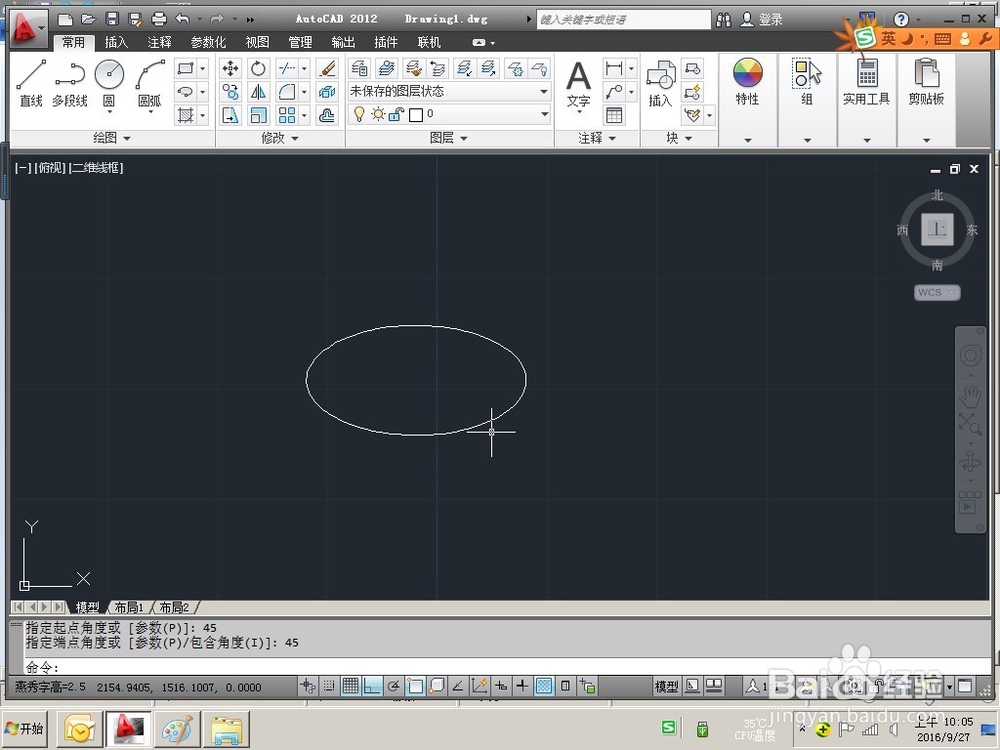The height and width of the screenshot is (750, 1000).
Task: Select the Arc (圆弧) tool
Action: 150,83
